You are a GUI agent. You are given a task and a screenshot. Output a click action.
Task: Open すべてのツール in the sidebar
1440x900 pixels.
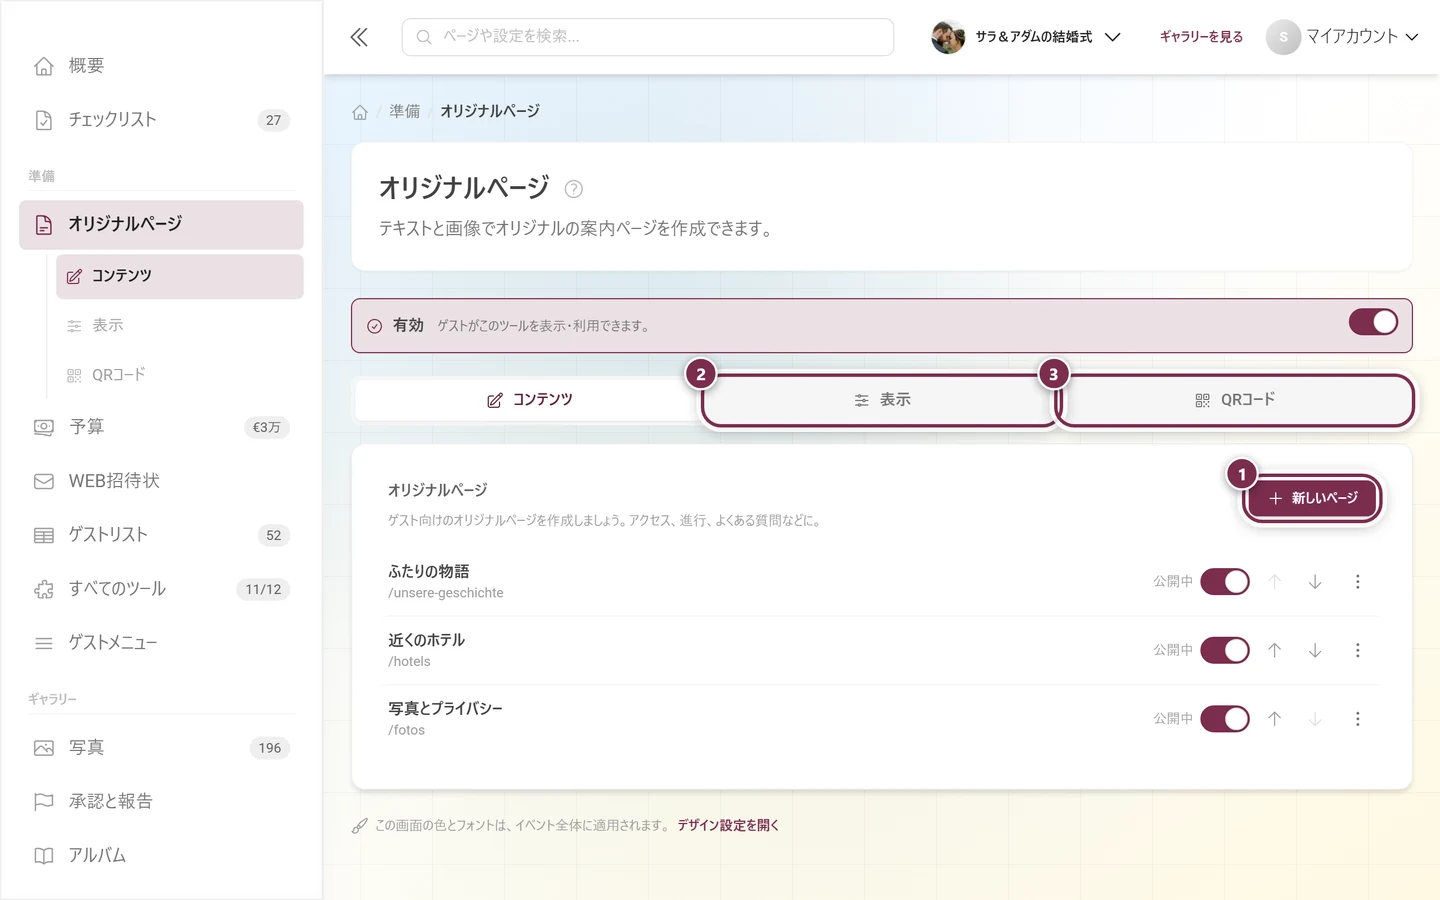pyautogui.click(x=161, y=589)
